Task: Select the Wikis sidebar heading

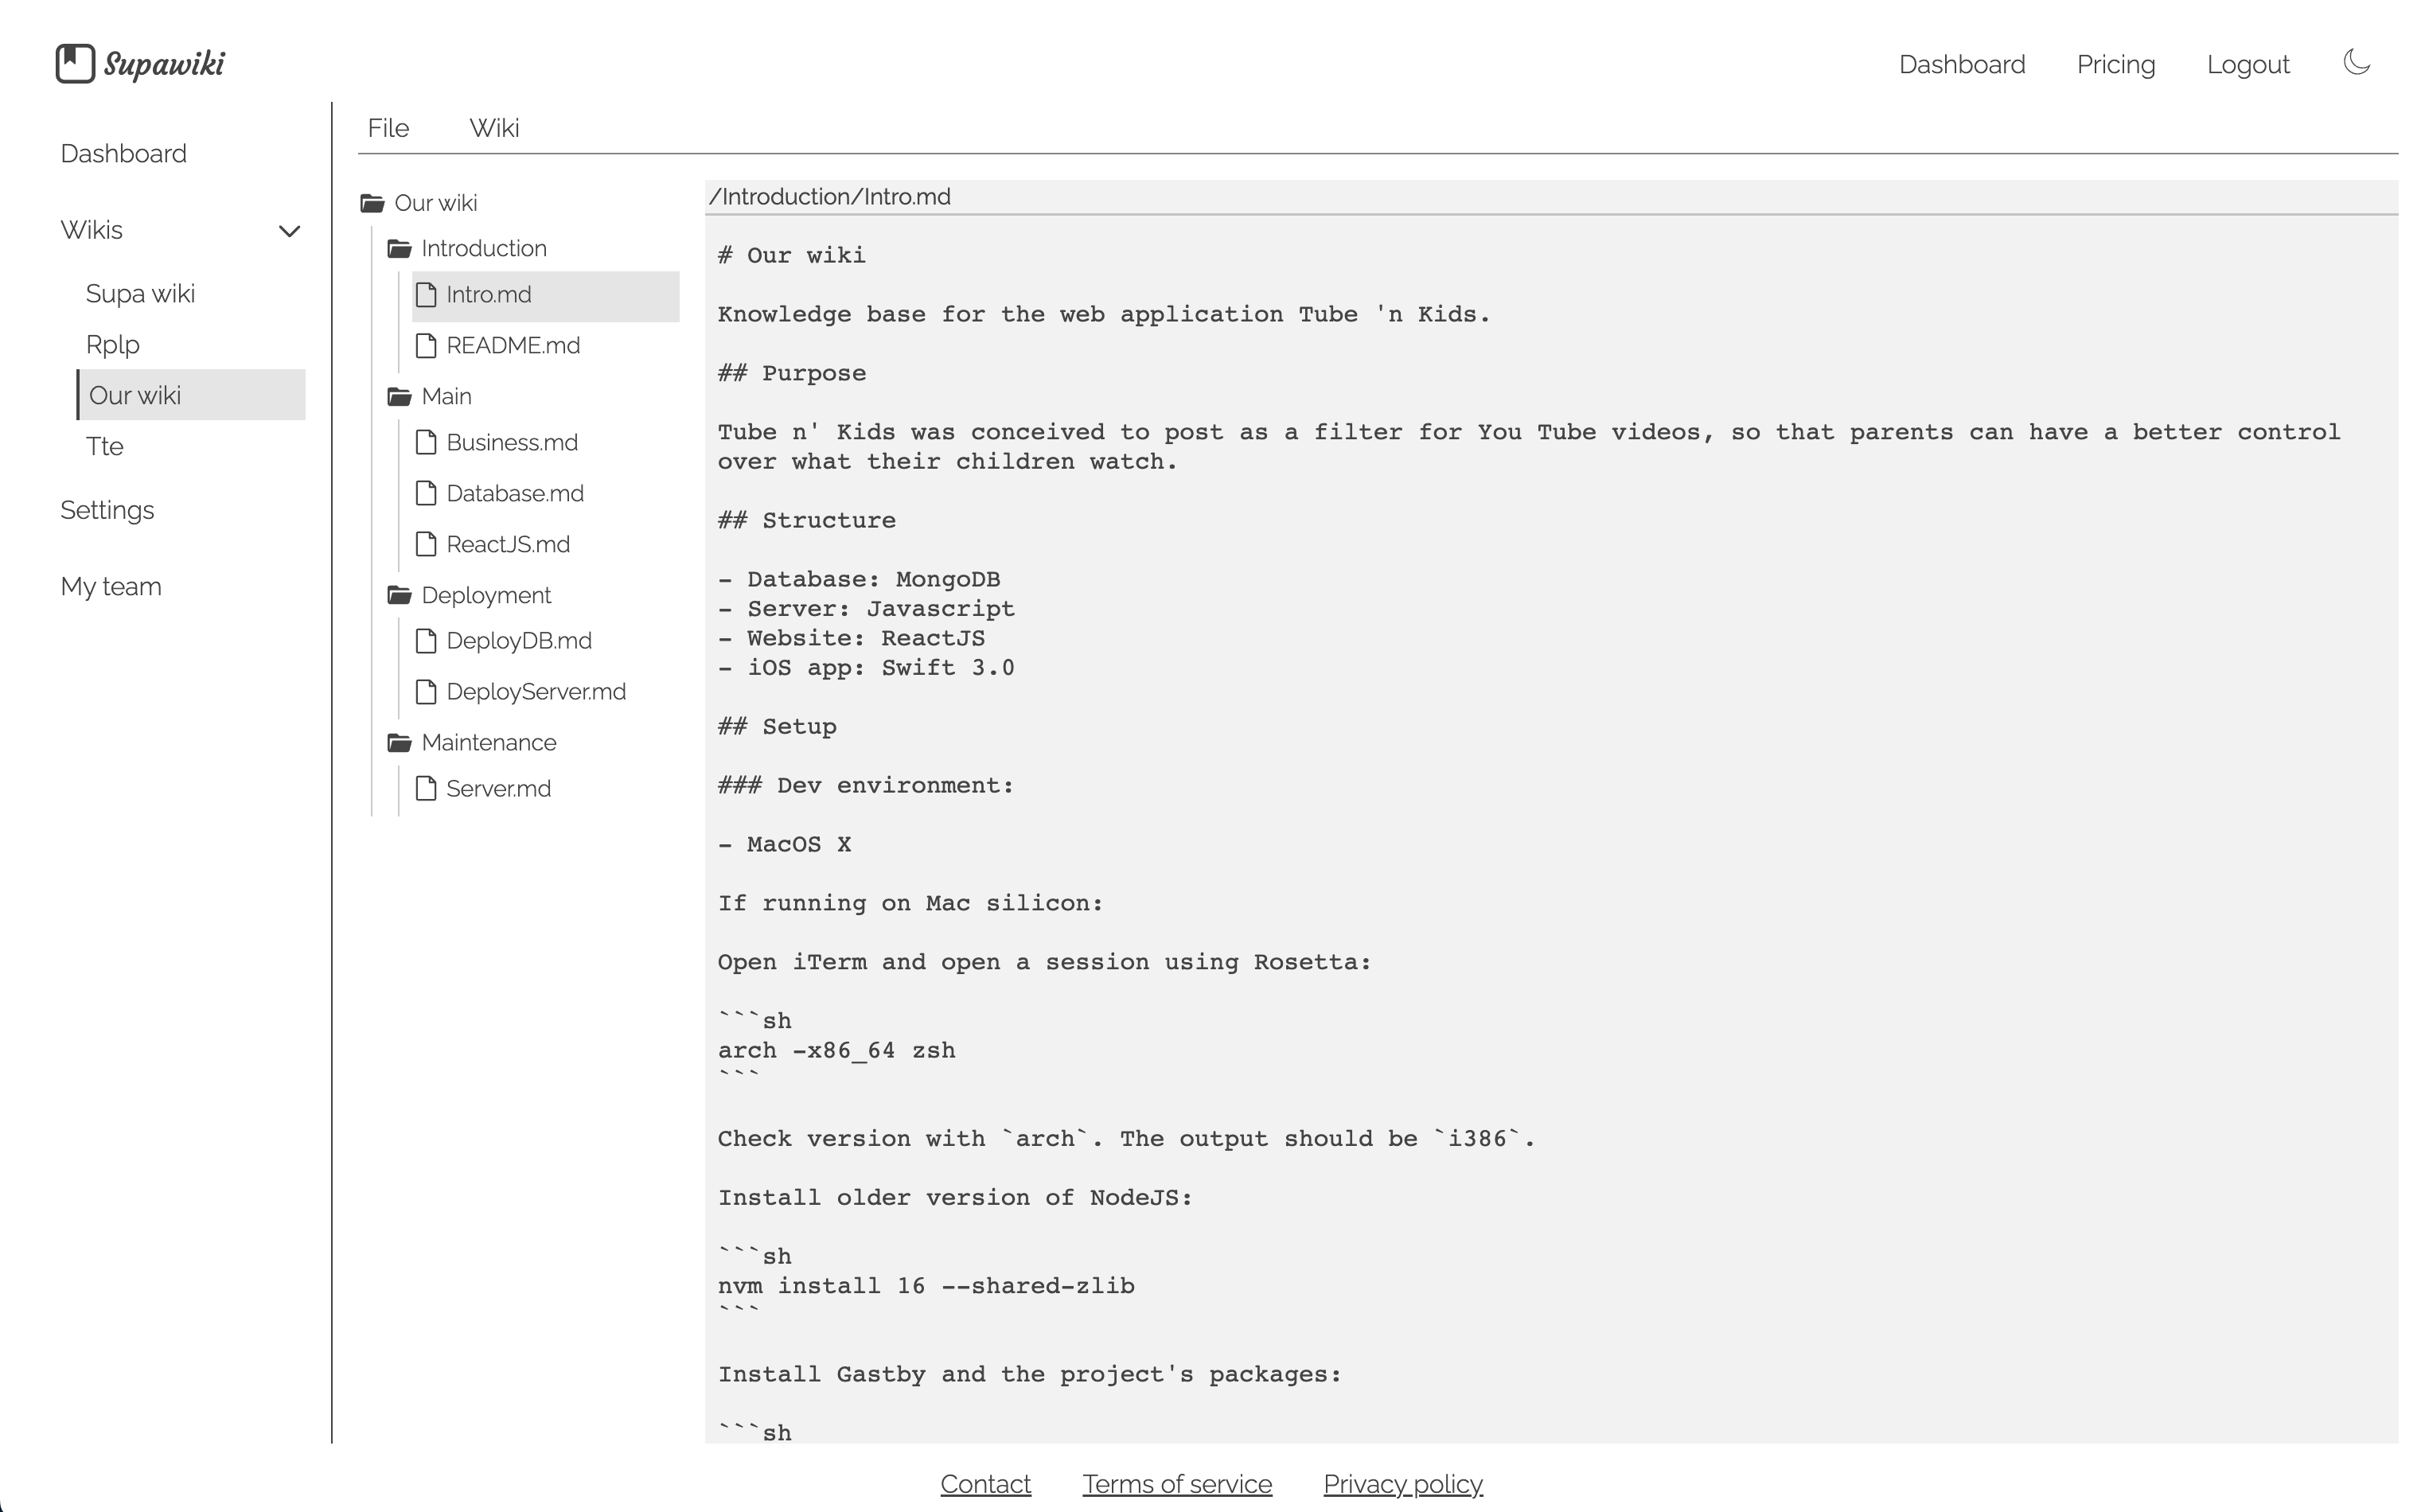Action: (92, 230)
